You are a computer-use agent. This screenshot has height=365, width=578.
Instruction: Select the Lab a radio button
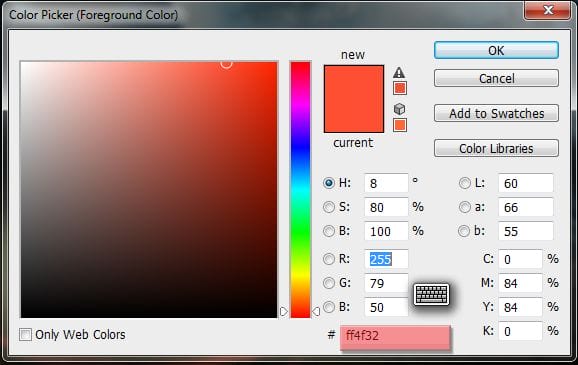(x=464, y=207)
